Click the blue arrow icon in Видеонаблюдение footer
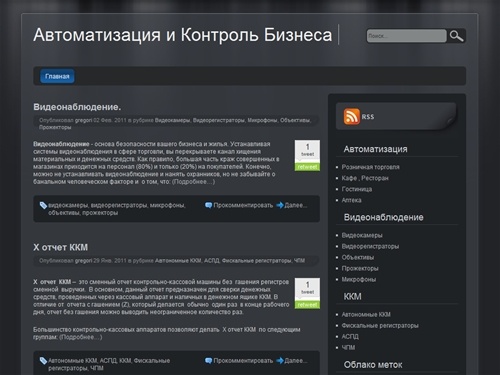 coord(280,205)
